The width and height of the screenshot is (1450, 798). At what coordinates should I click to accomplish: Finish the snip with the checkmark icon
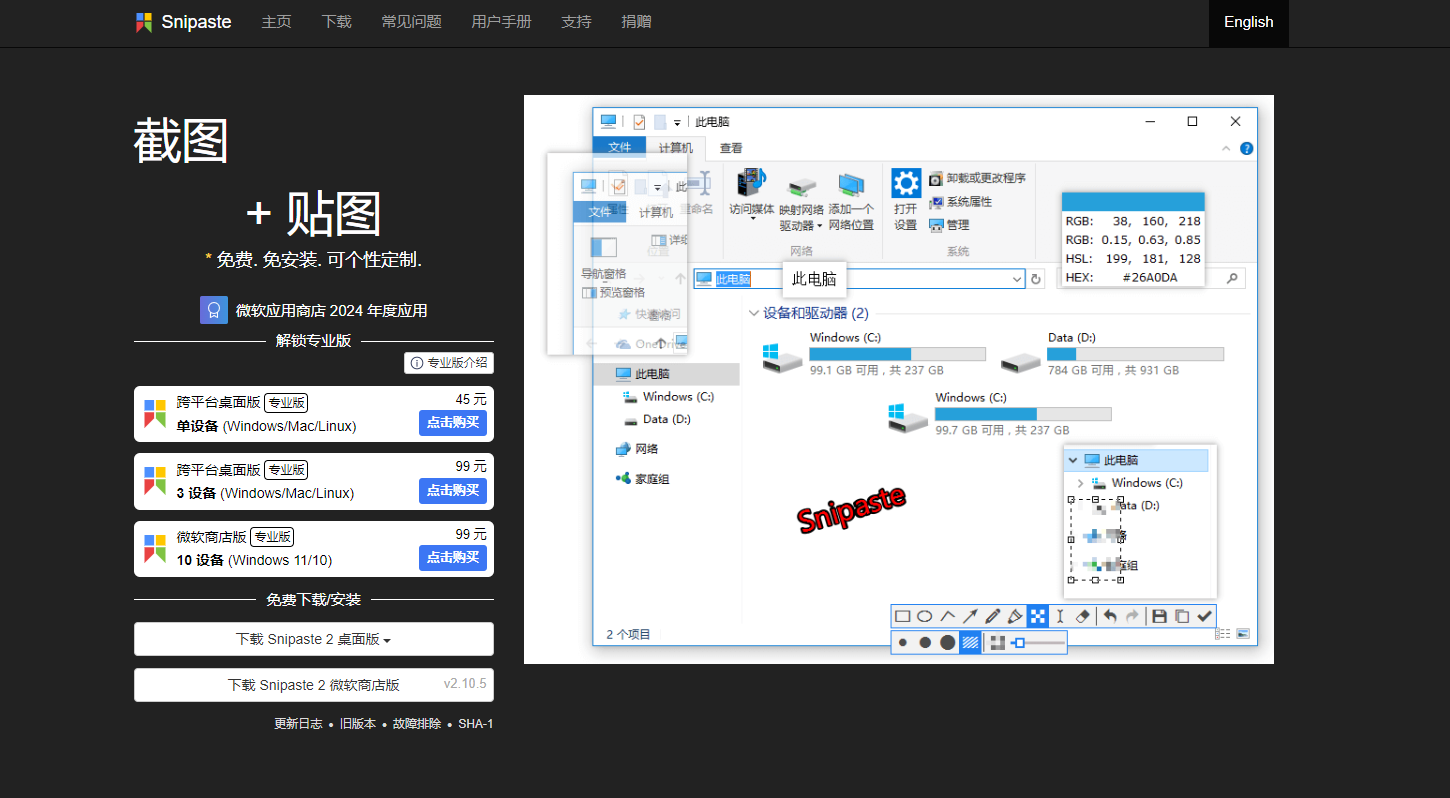1205,616
